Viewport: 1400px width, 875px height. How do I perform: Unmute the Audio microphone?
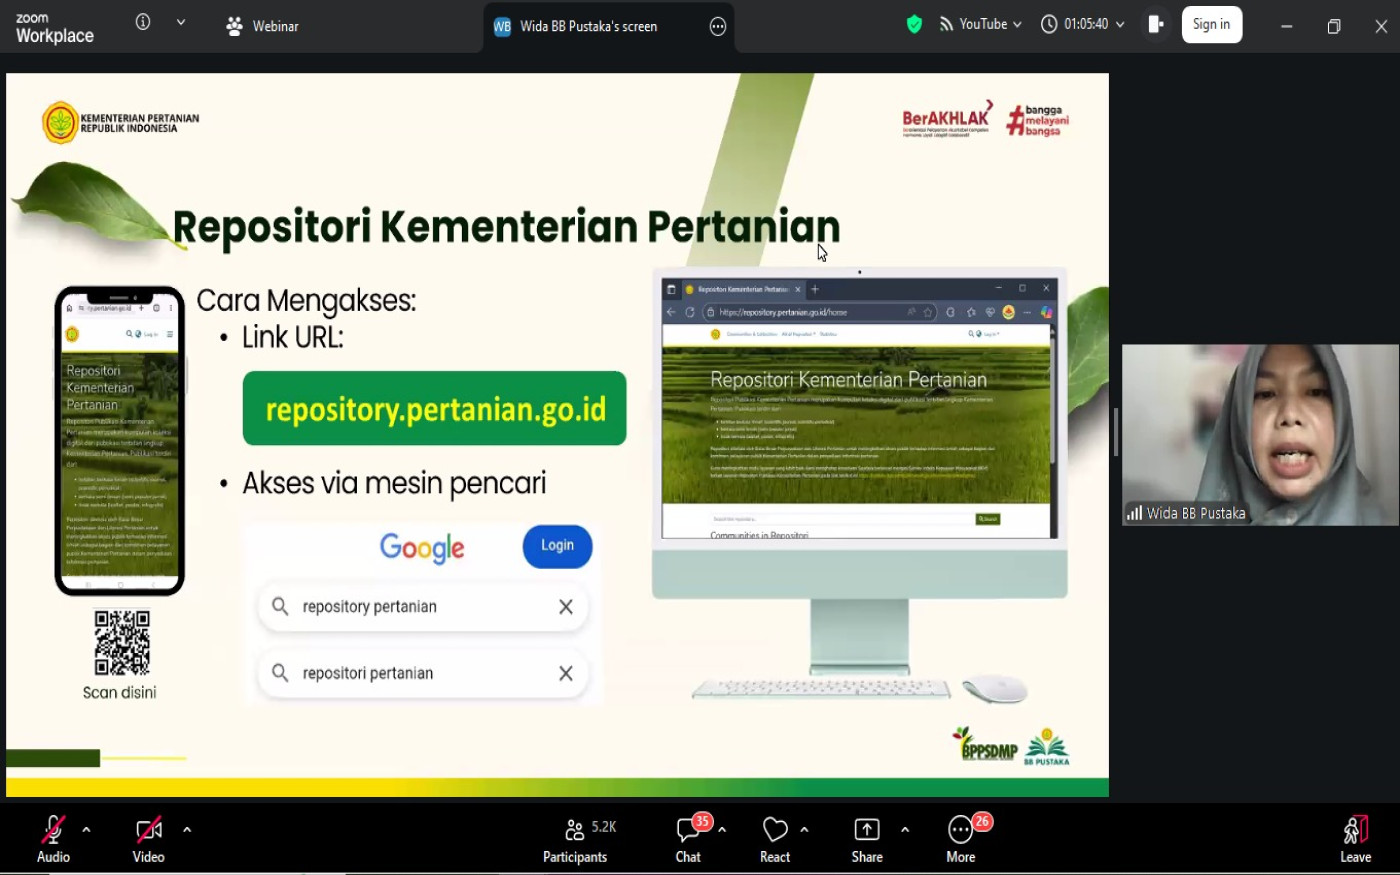53,838
